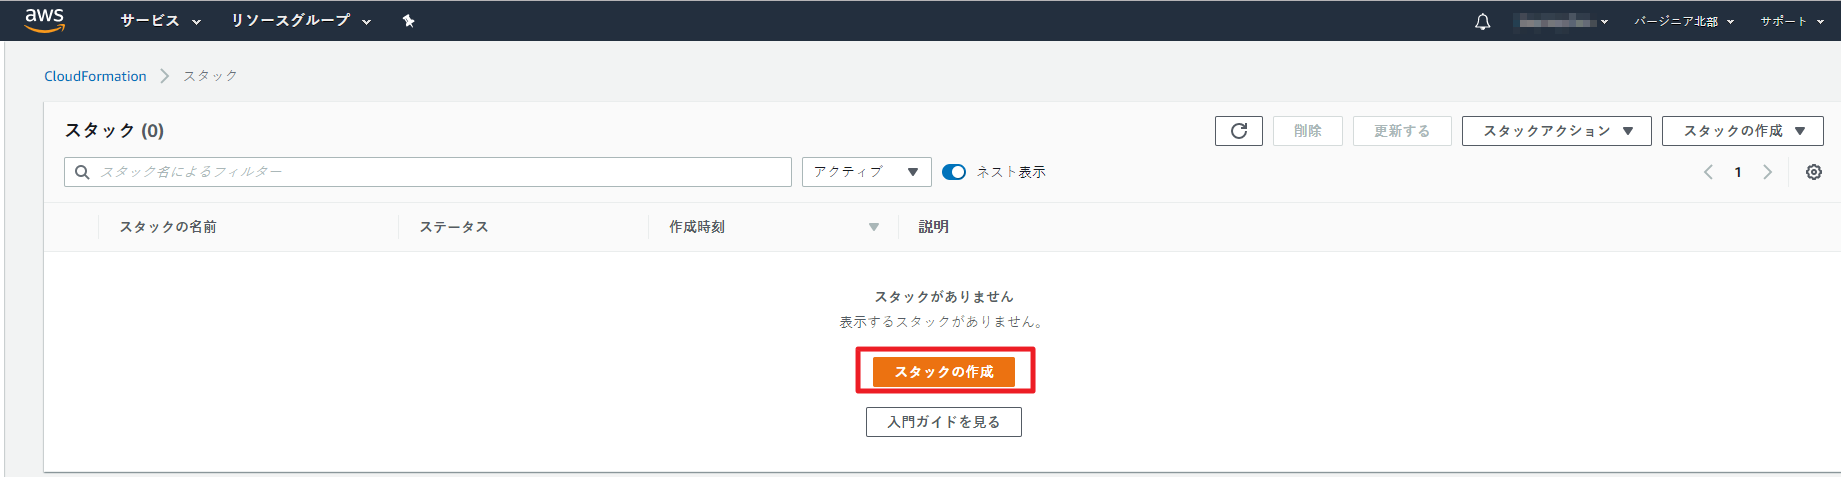The width and height of the screenshot is (1841, 477).
Task: Go to next page arrow
Action: 1767,172
